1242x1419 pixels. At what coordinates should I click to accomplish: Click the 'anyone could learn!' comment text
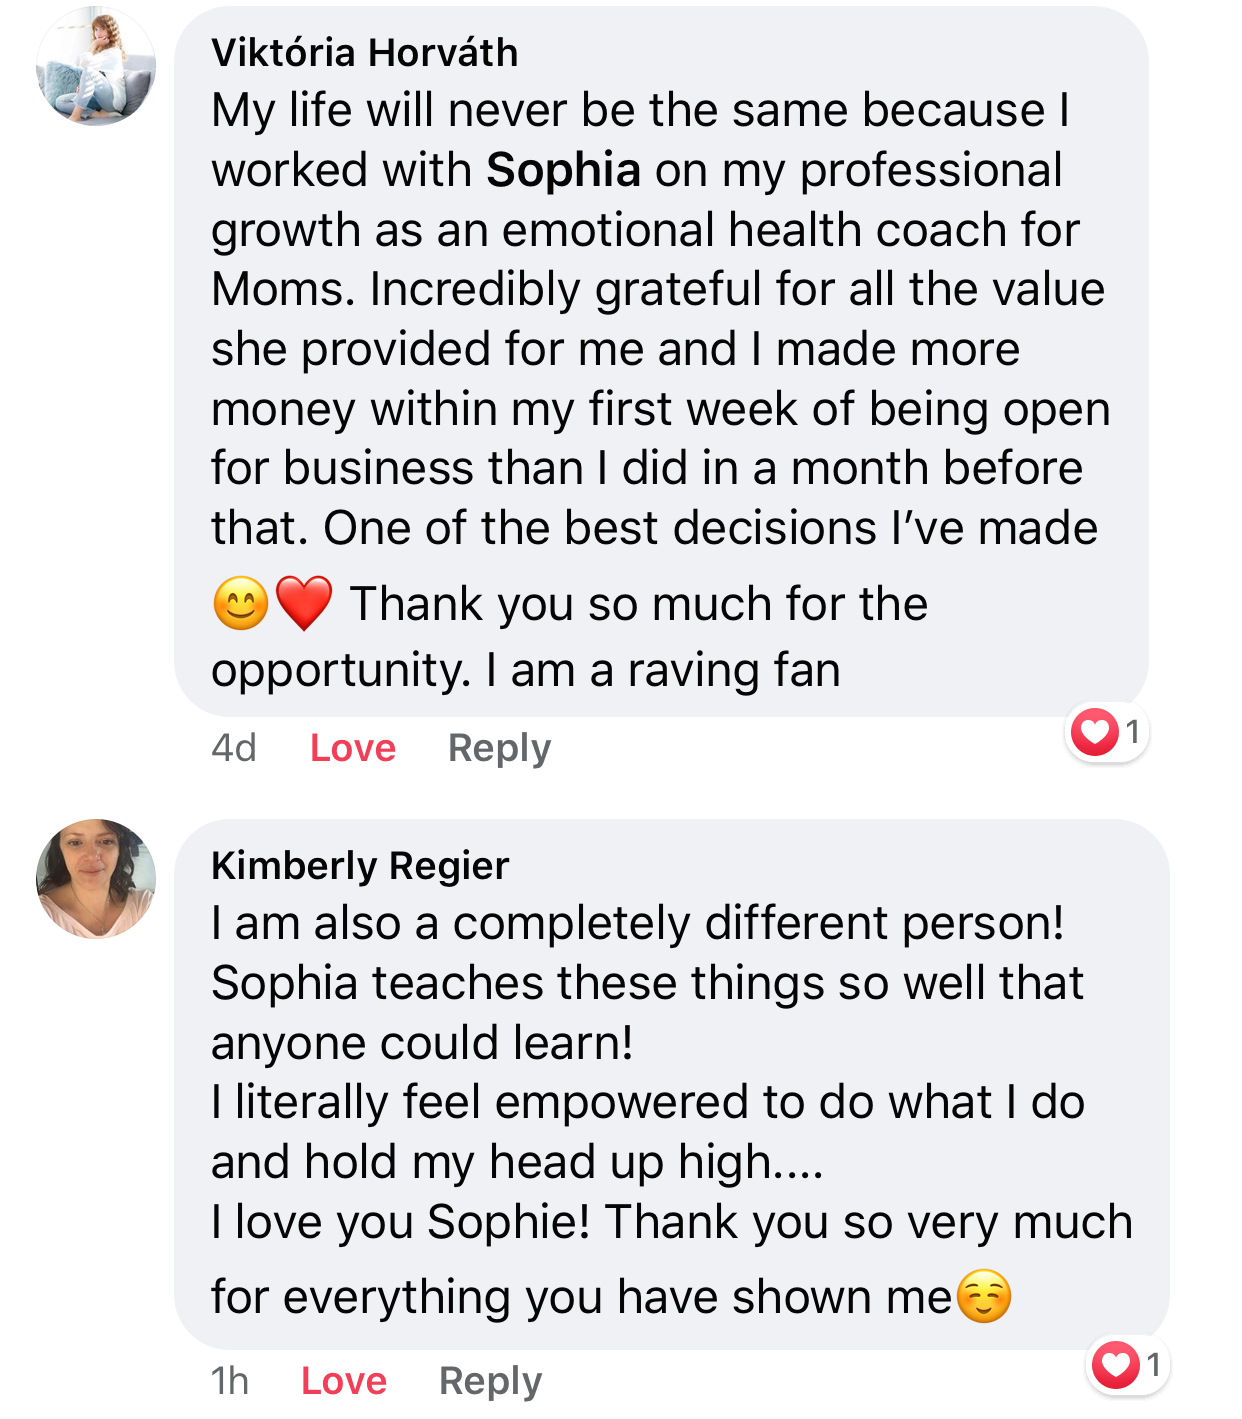click(422, 1043)
